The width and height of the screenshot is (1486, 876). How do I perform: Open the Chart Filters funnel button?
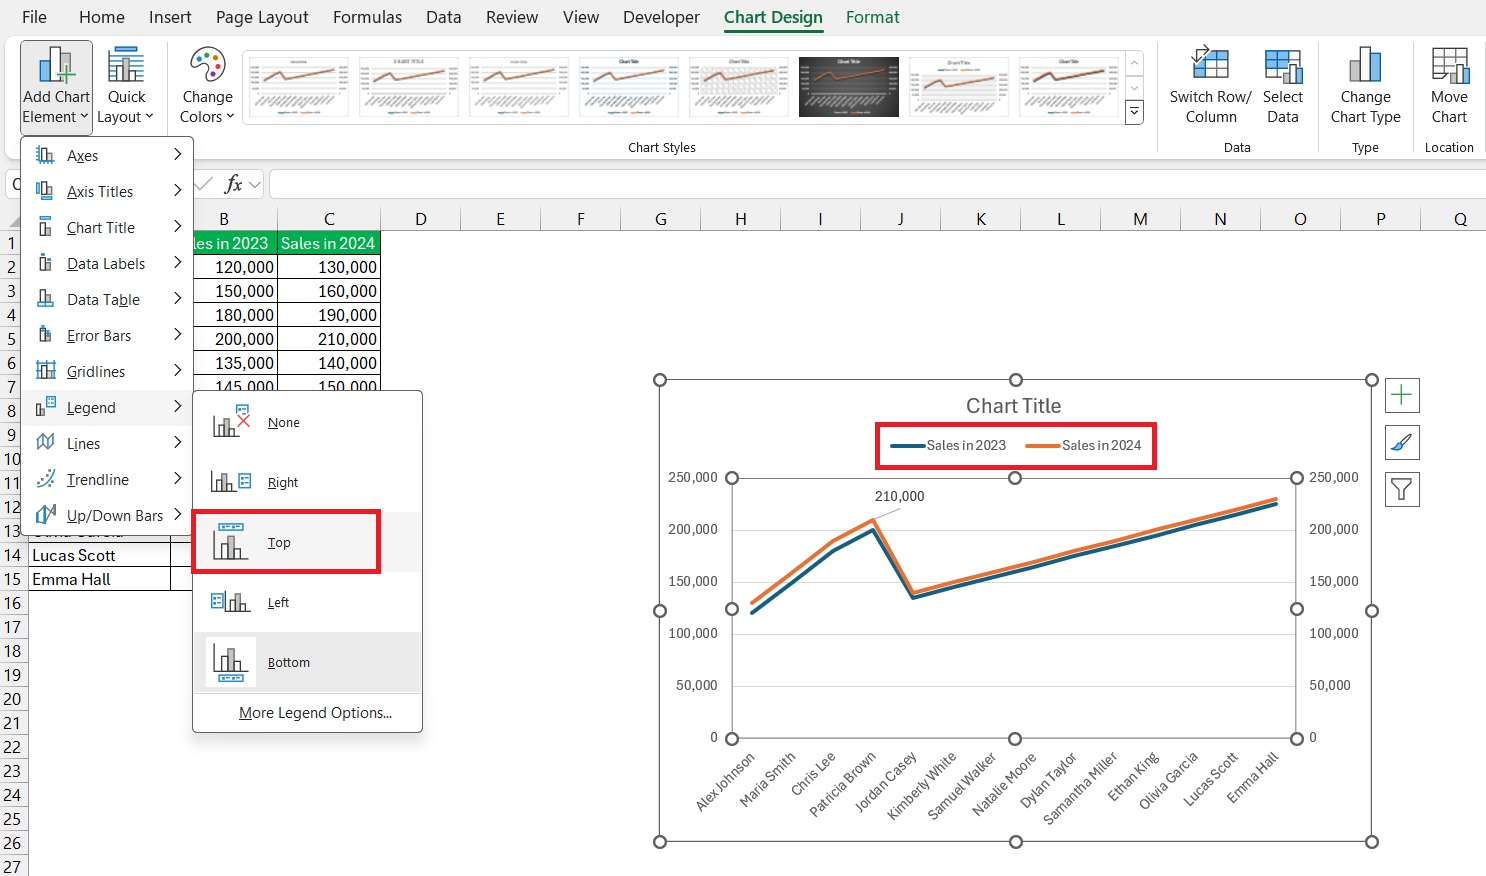coord(1402,489)
